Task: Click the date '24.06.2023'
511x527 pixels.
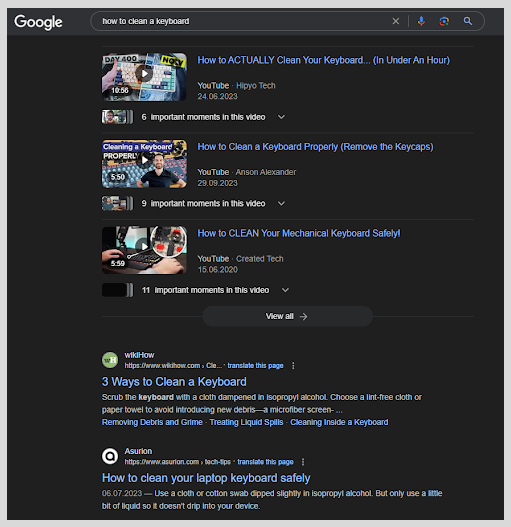Action: 218,96
